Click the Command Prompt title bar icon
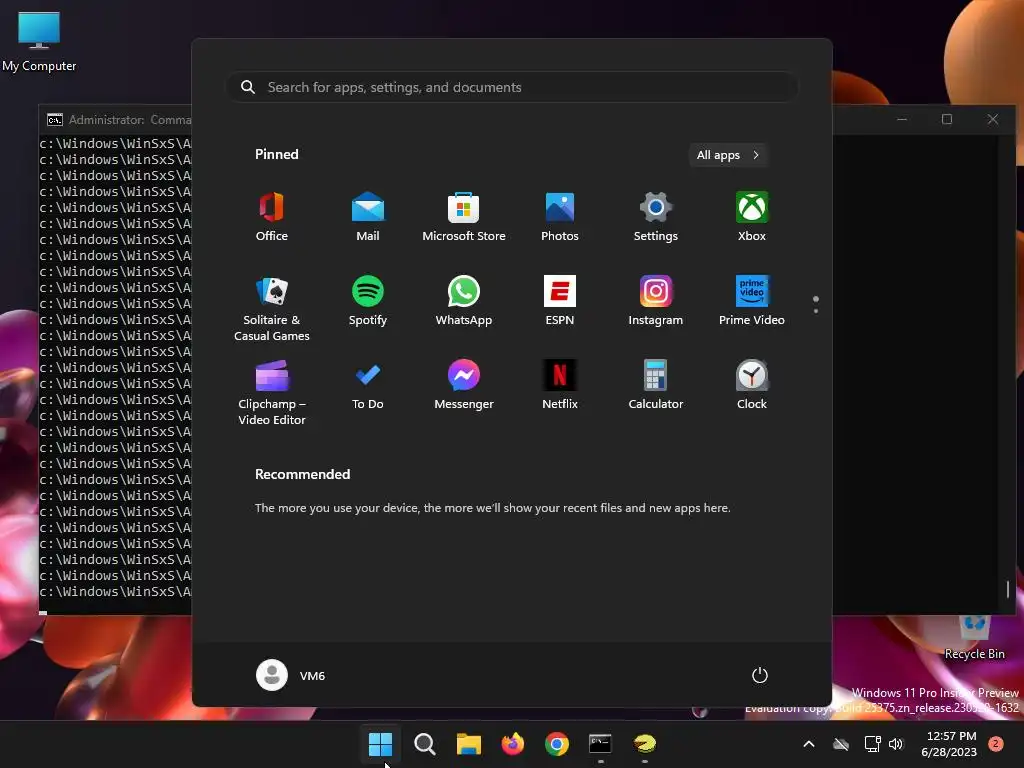1024x768 pixels. [55, 120]
